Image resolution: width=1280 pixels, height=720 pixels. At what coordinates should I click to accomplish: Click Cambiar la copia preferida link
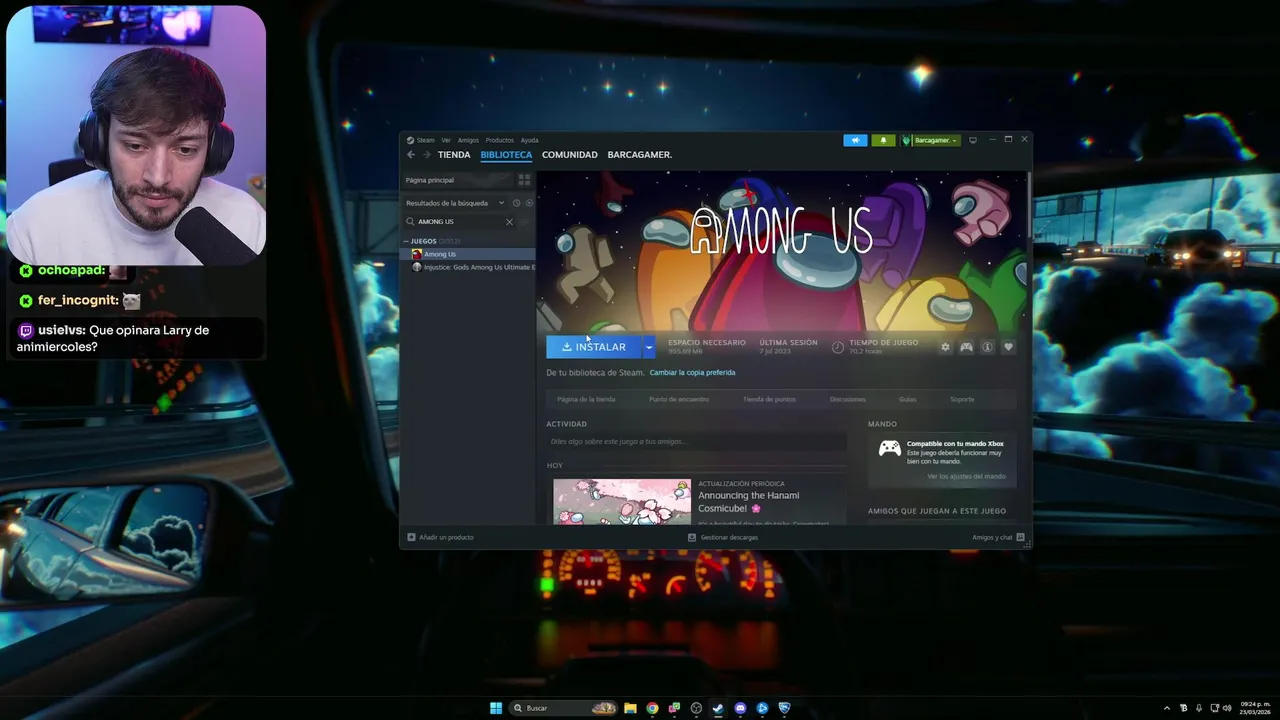[692, 372]
